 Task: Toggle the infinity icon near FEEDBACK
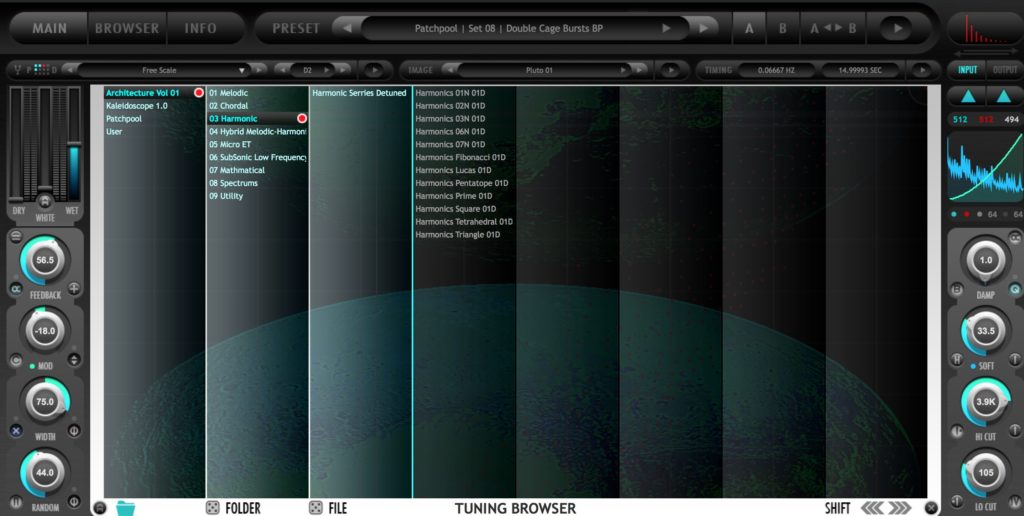point(16,289)
